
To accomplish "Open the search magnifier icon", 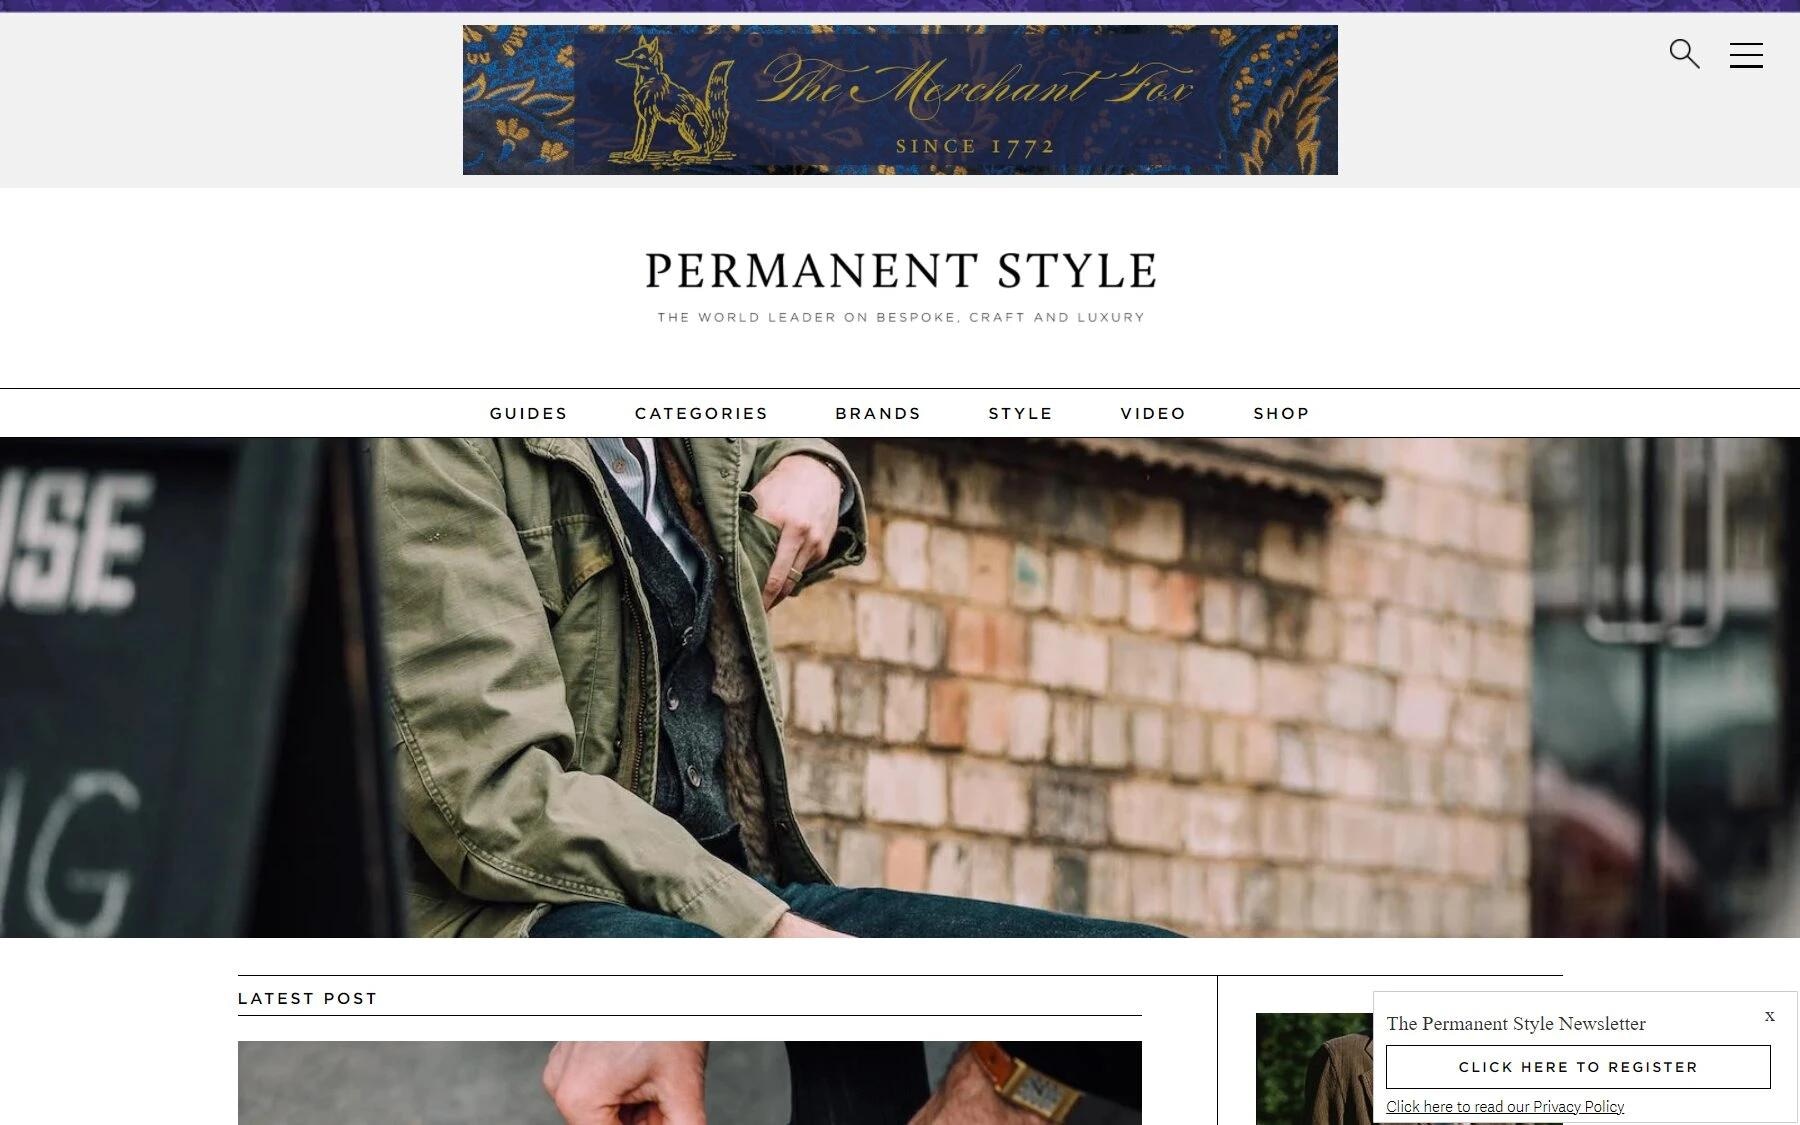I will 1684,54.
